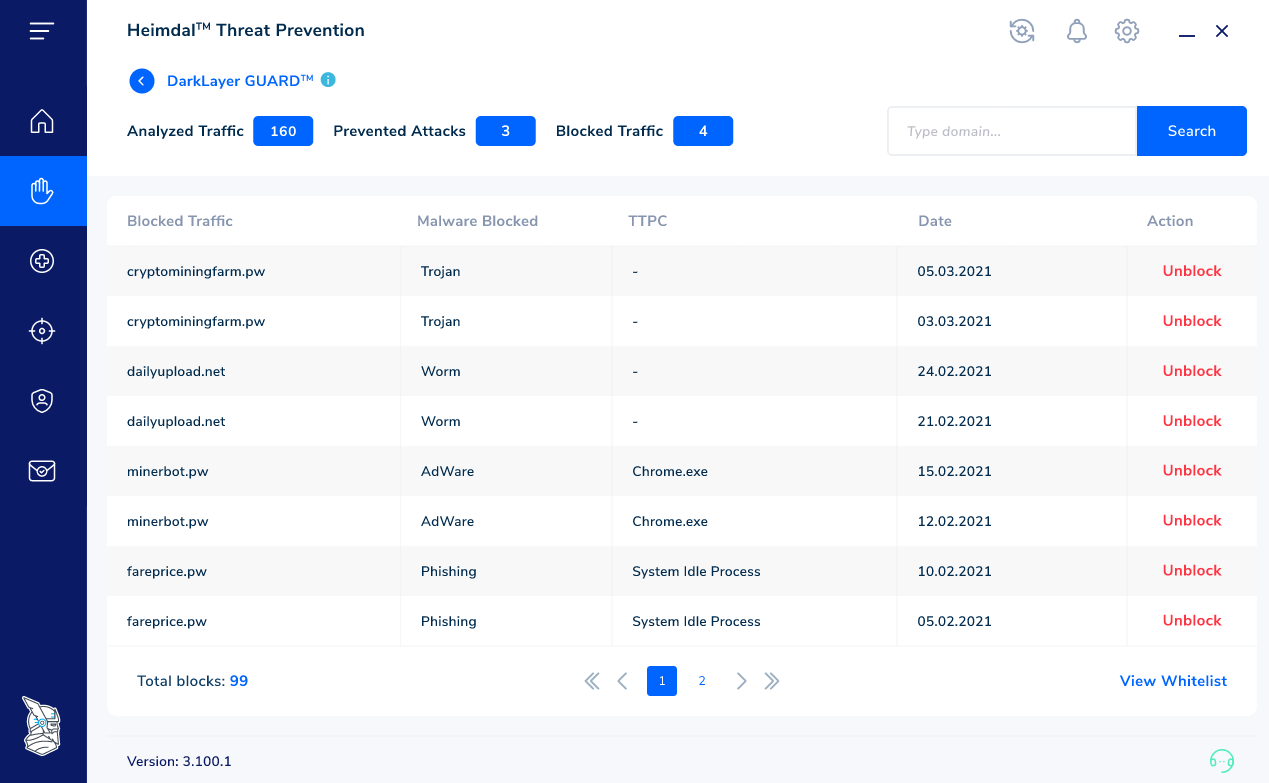1269x783 pixels.
Task: Open notifications bell
Action: click(1077, 31)
